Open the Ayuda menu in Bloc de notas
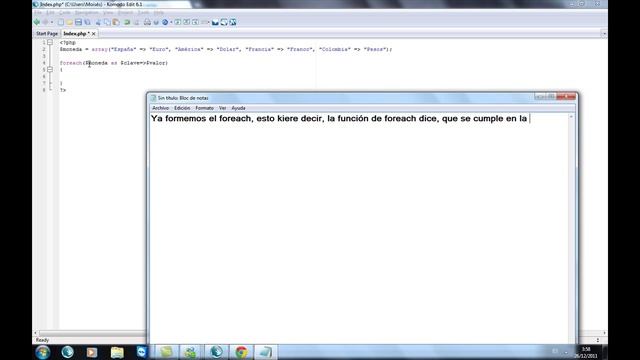This screenshot has height=360, width=640. (x=238, y=108)
